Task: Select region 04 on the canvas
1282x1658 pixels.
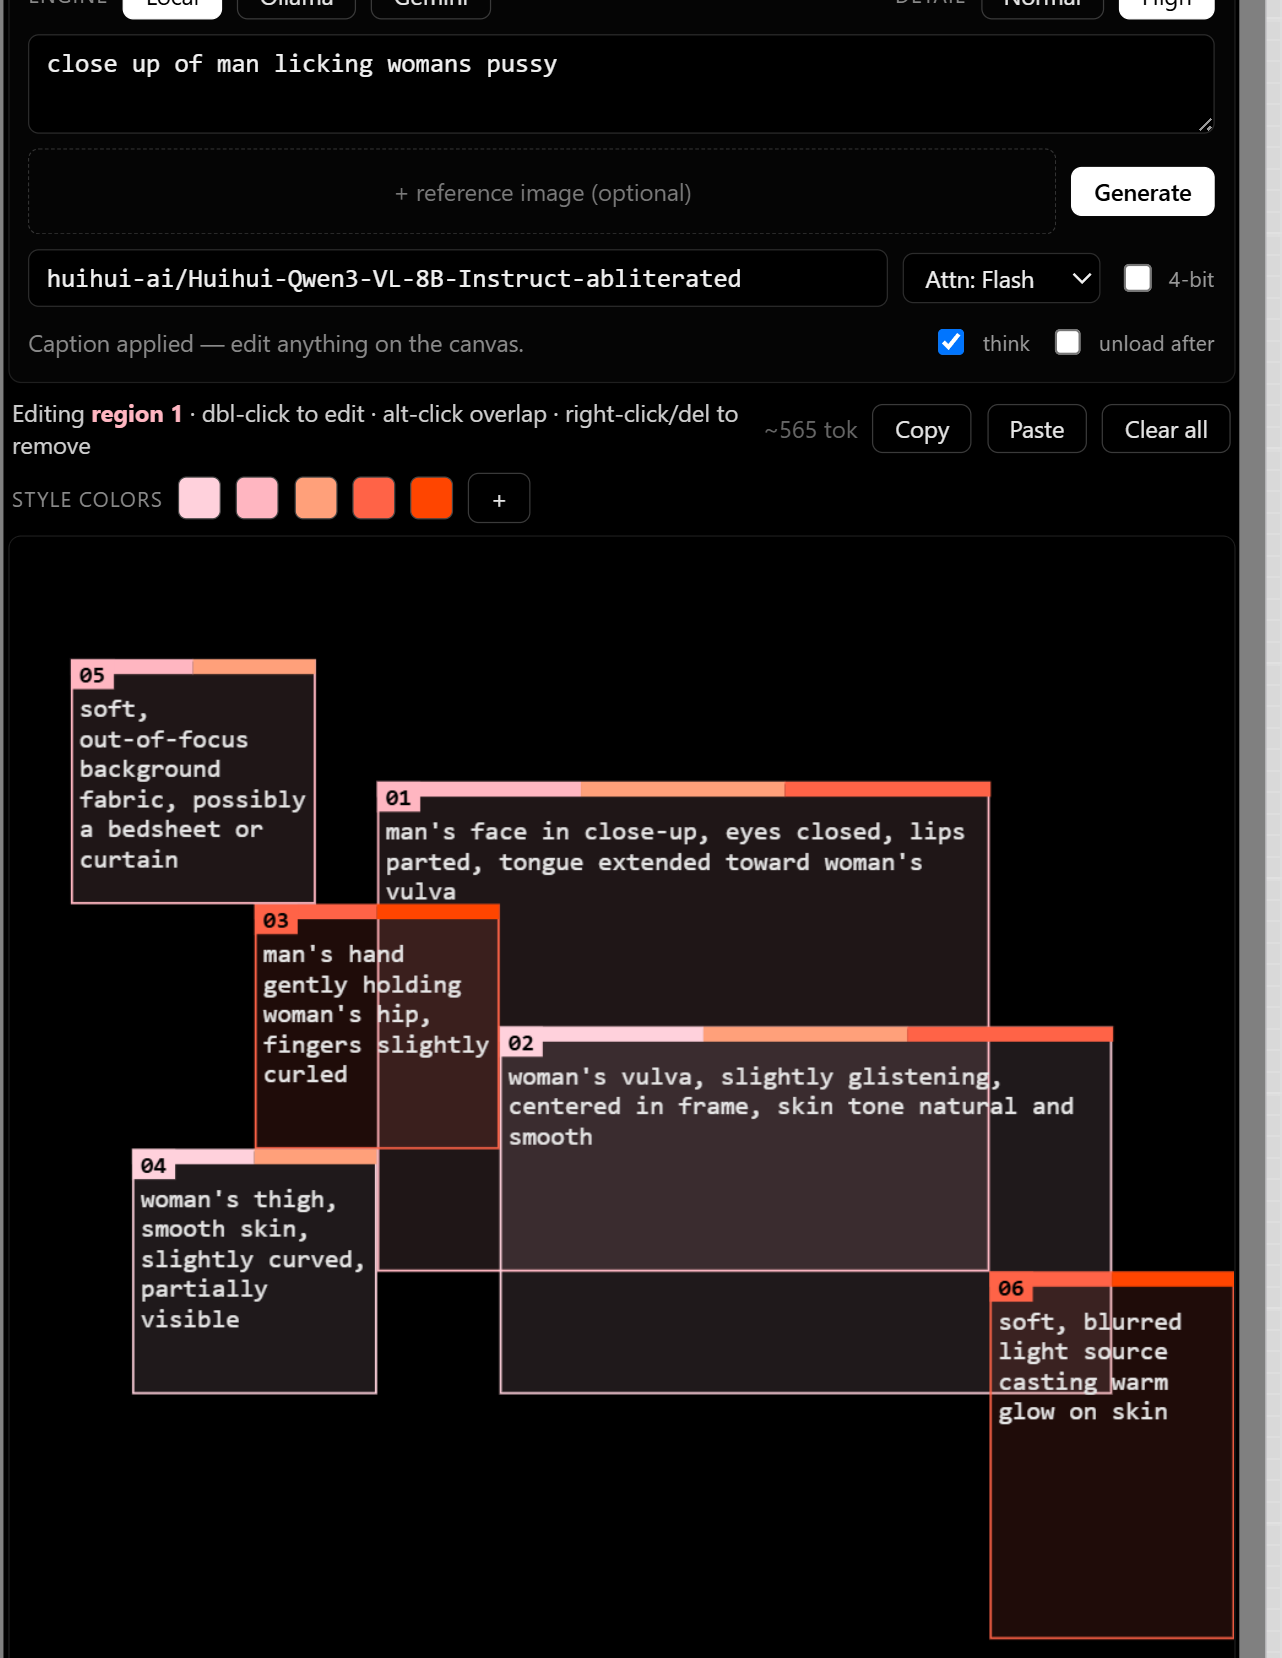Action: pyautogui.click(x=255, y=1272)
